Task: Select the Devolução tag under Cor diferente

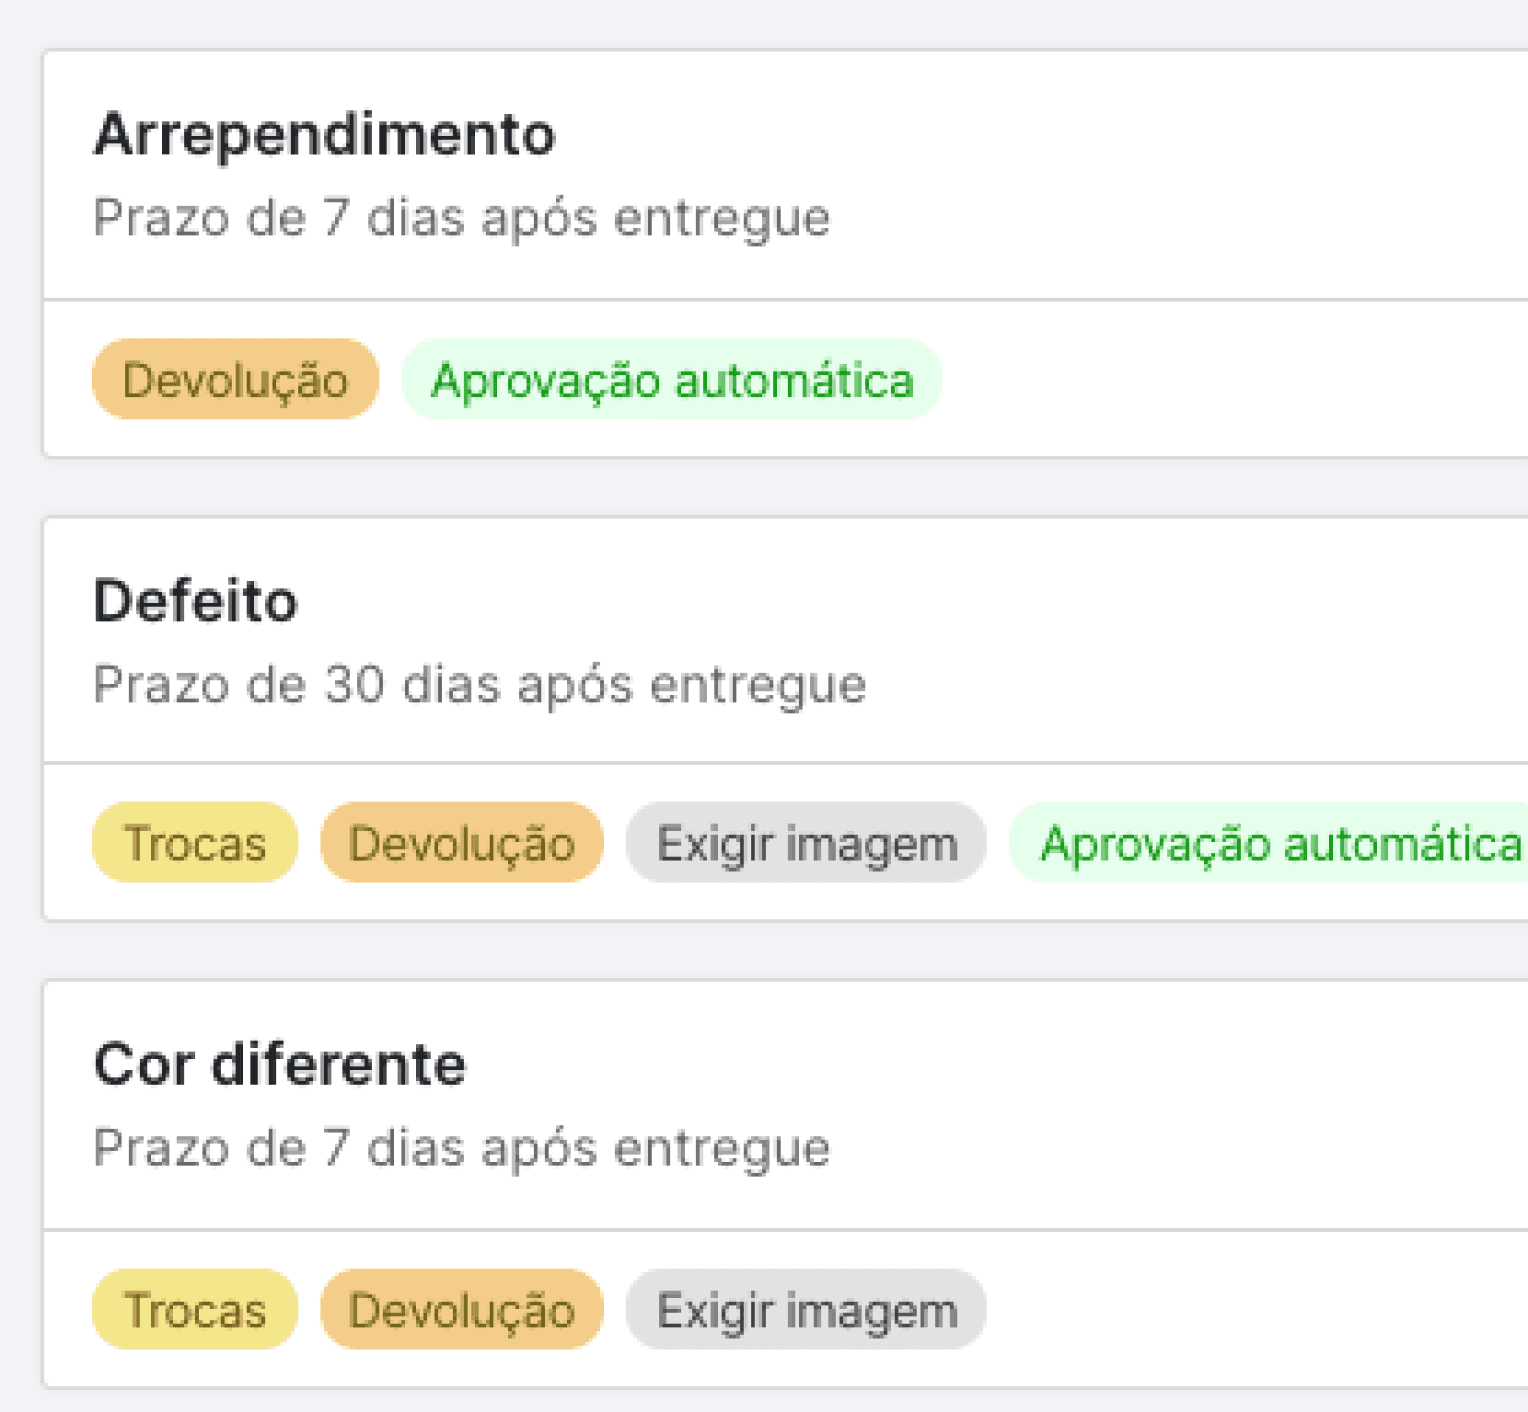Action: tap(462, 1310)
